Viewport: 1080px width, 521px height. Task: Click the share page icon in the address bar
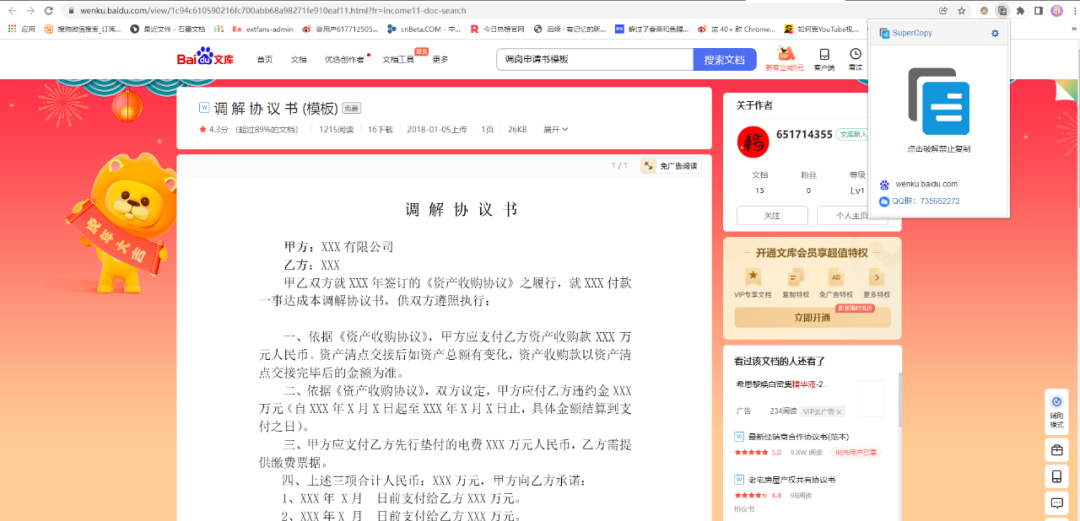[943, 10]
